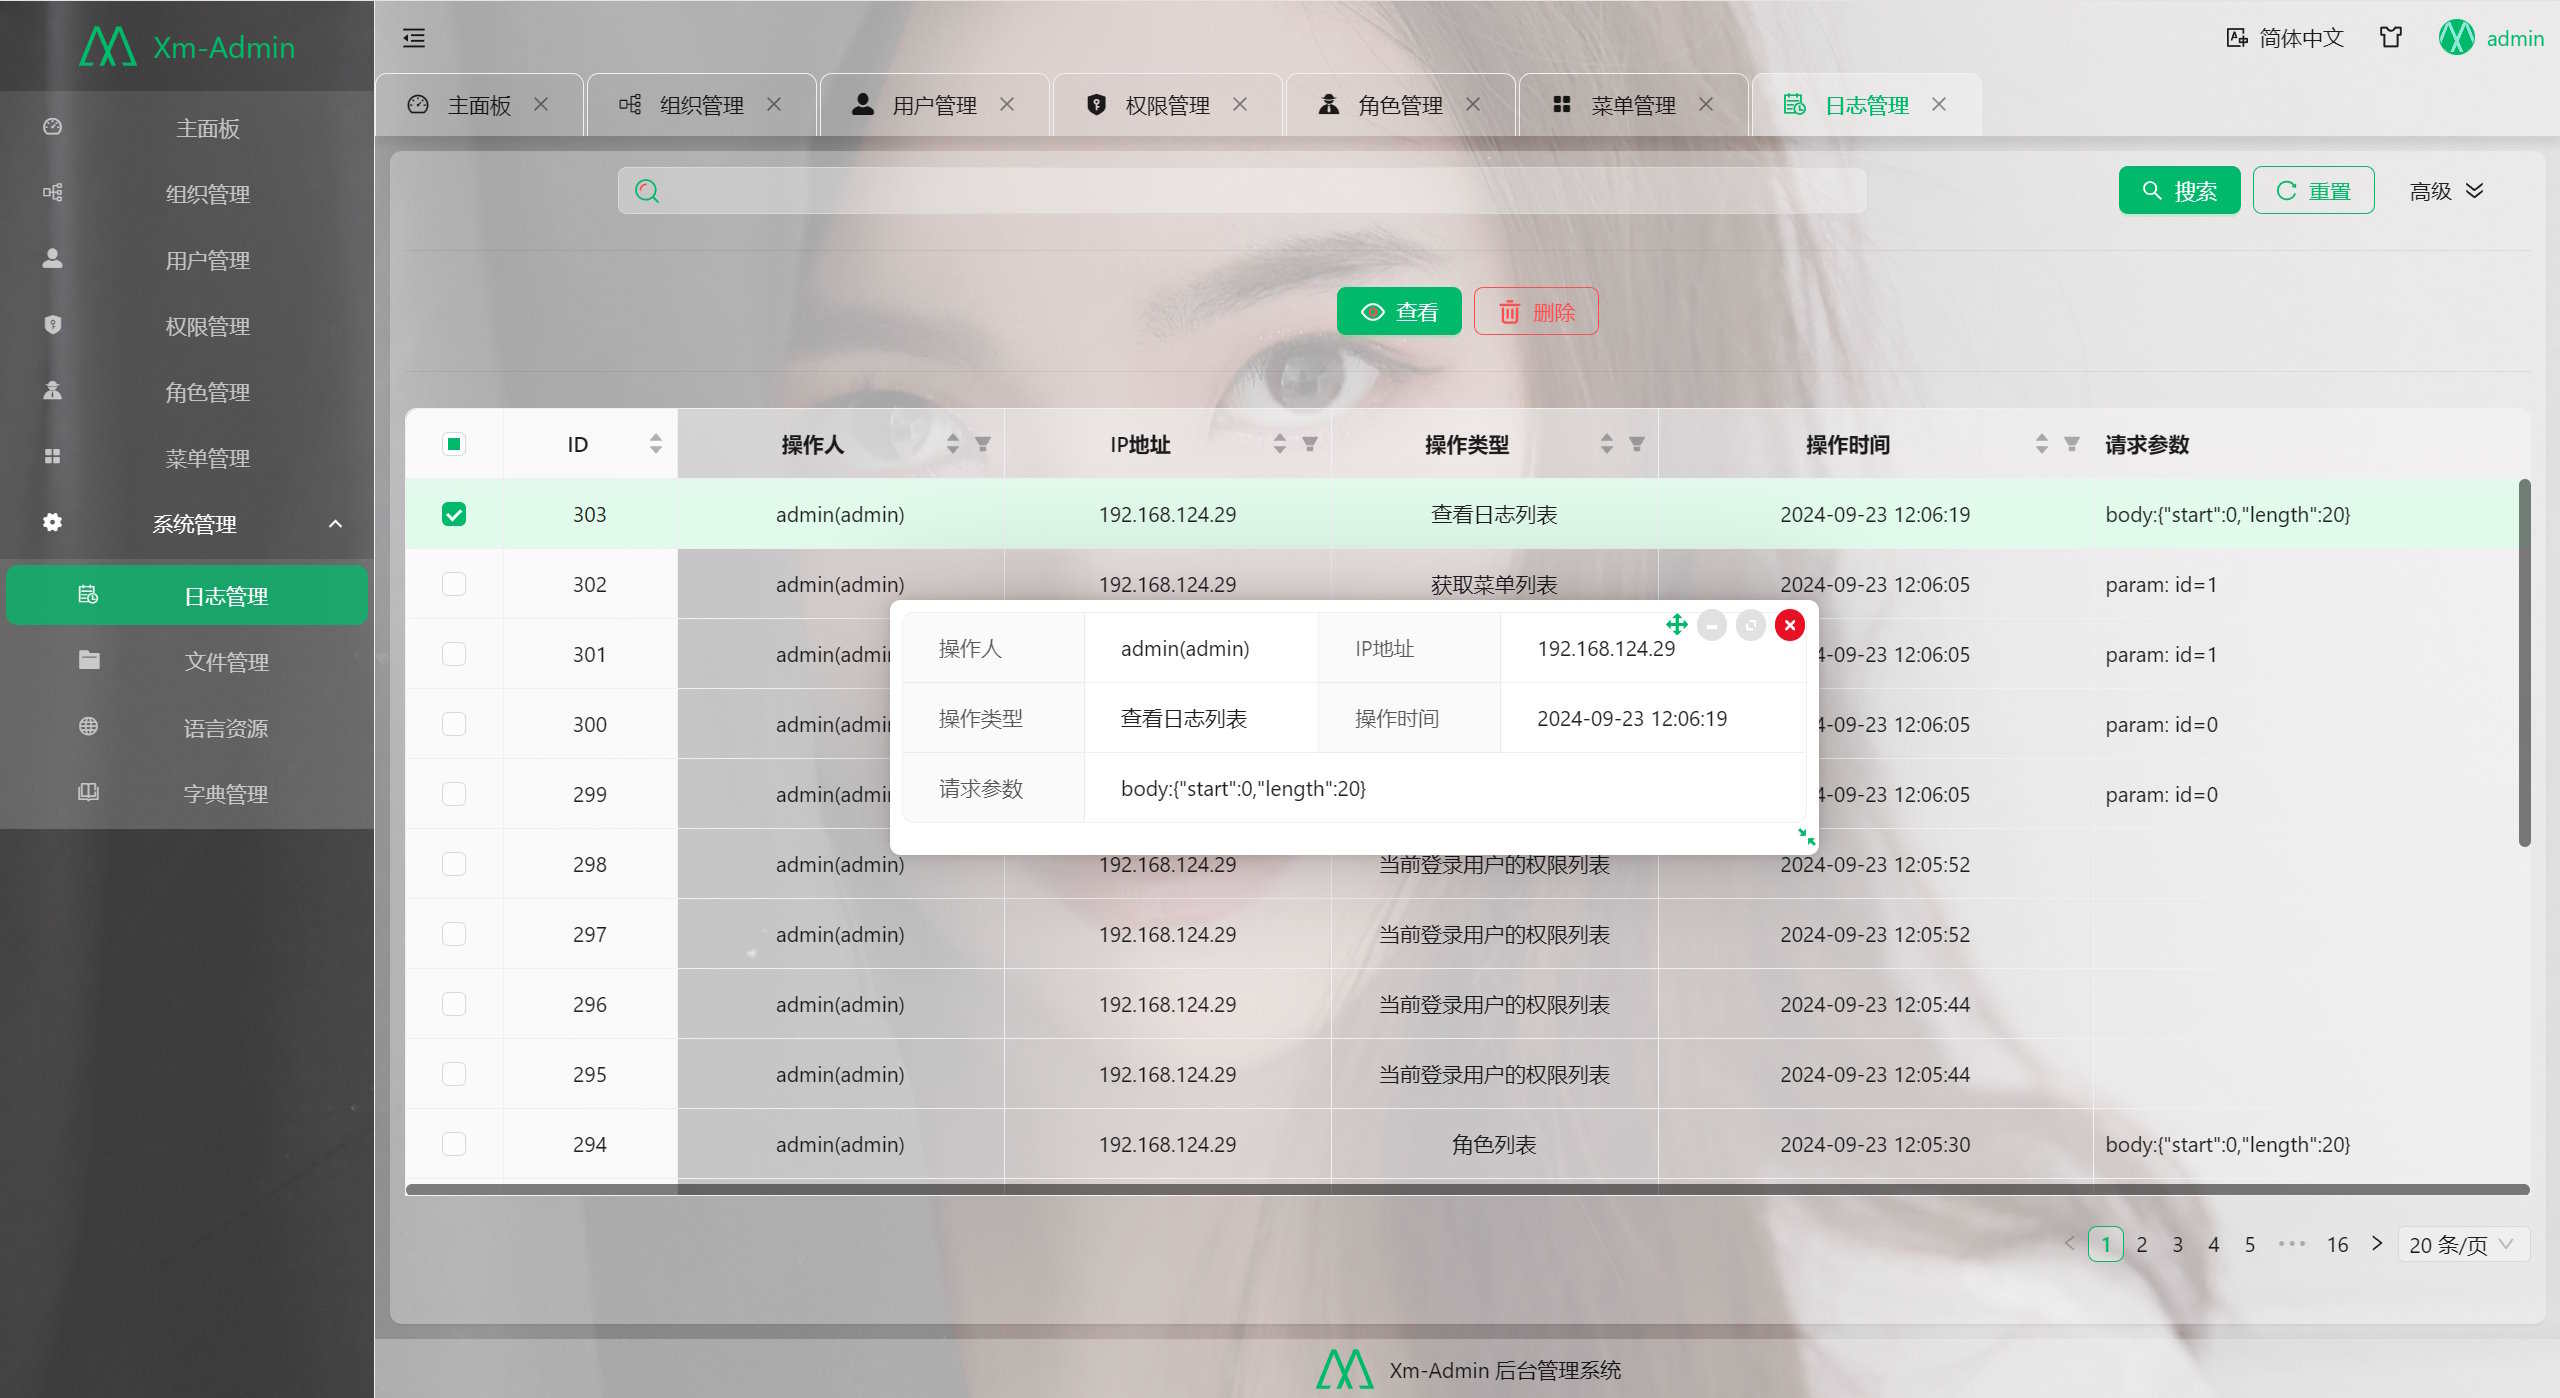Open the theme shirt icon in header

(x=2391, y=38)
